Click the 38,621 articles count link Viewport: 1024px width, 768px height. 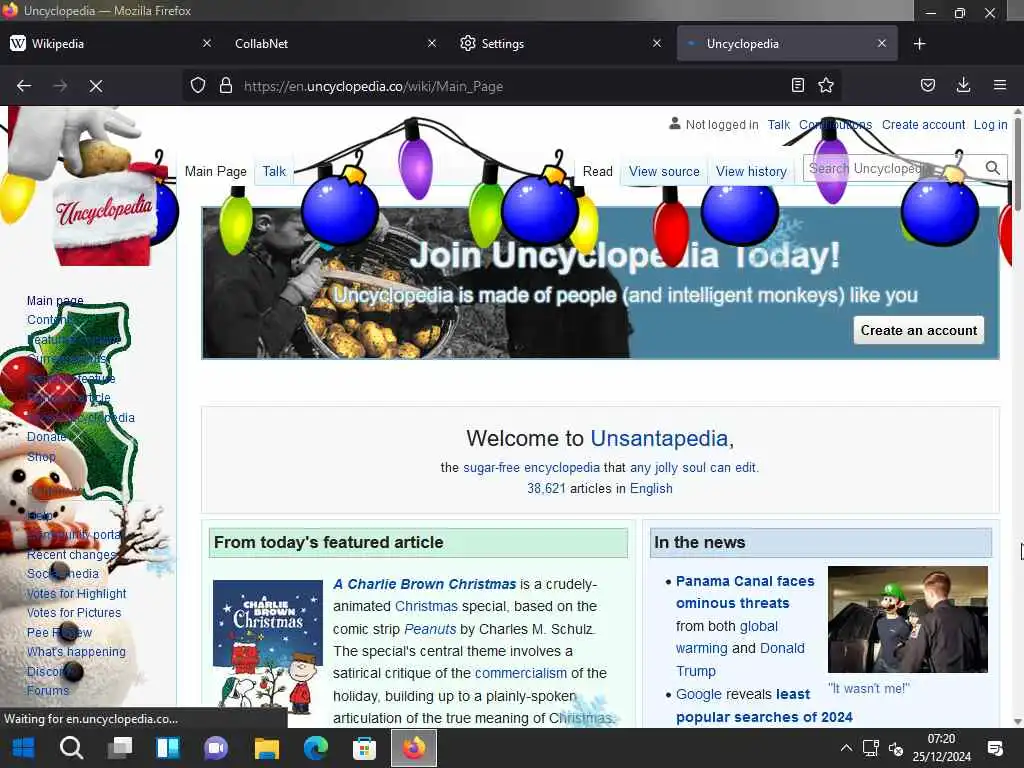(546, 488)
